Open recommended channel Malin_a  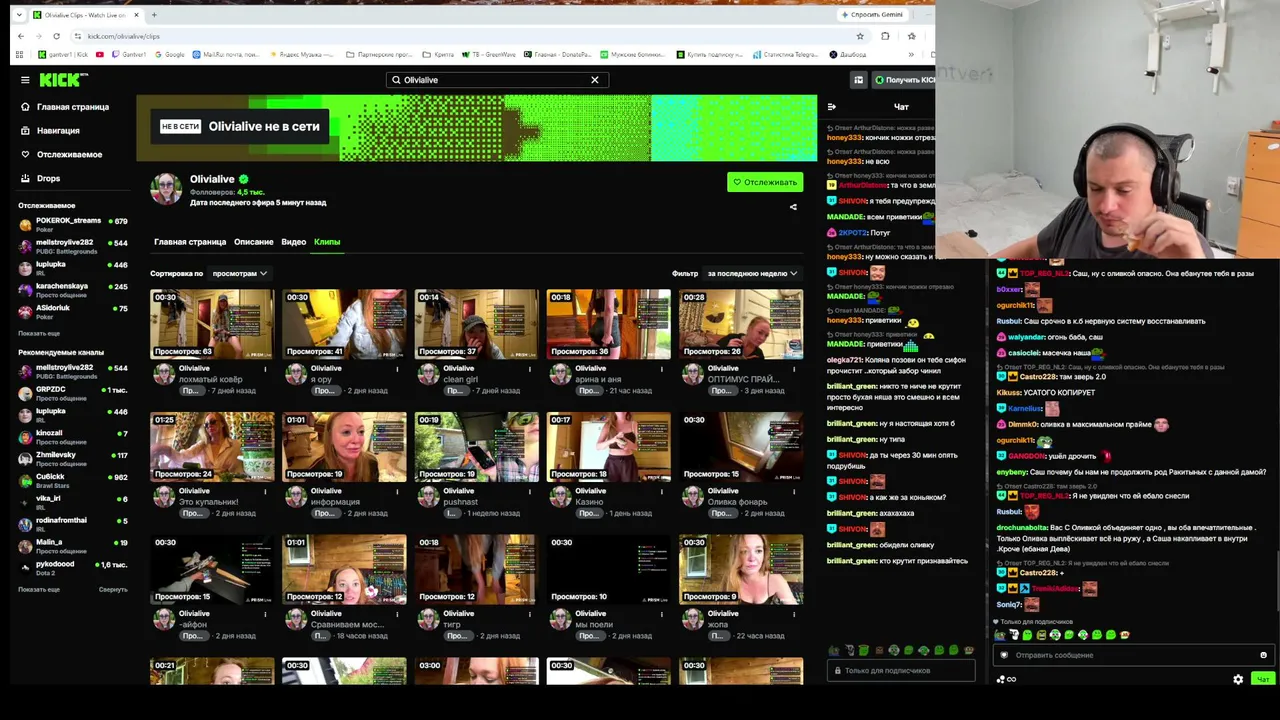coord(73,546)
